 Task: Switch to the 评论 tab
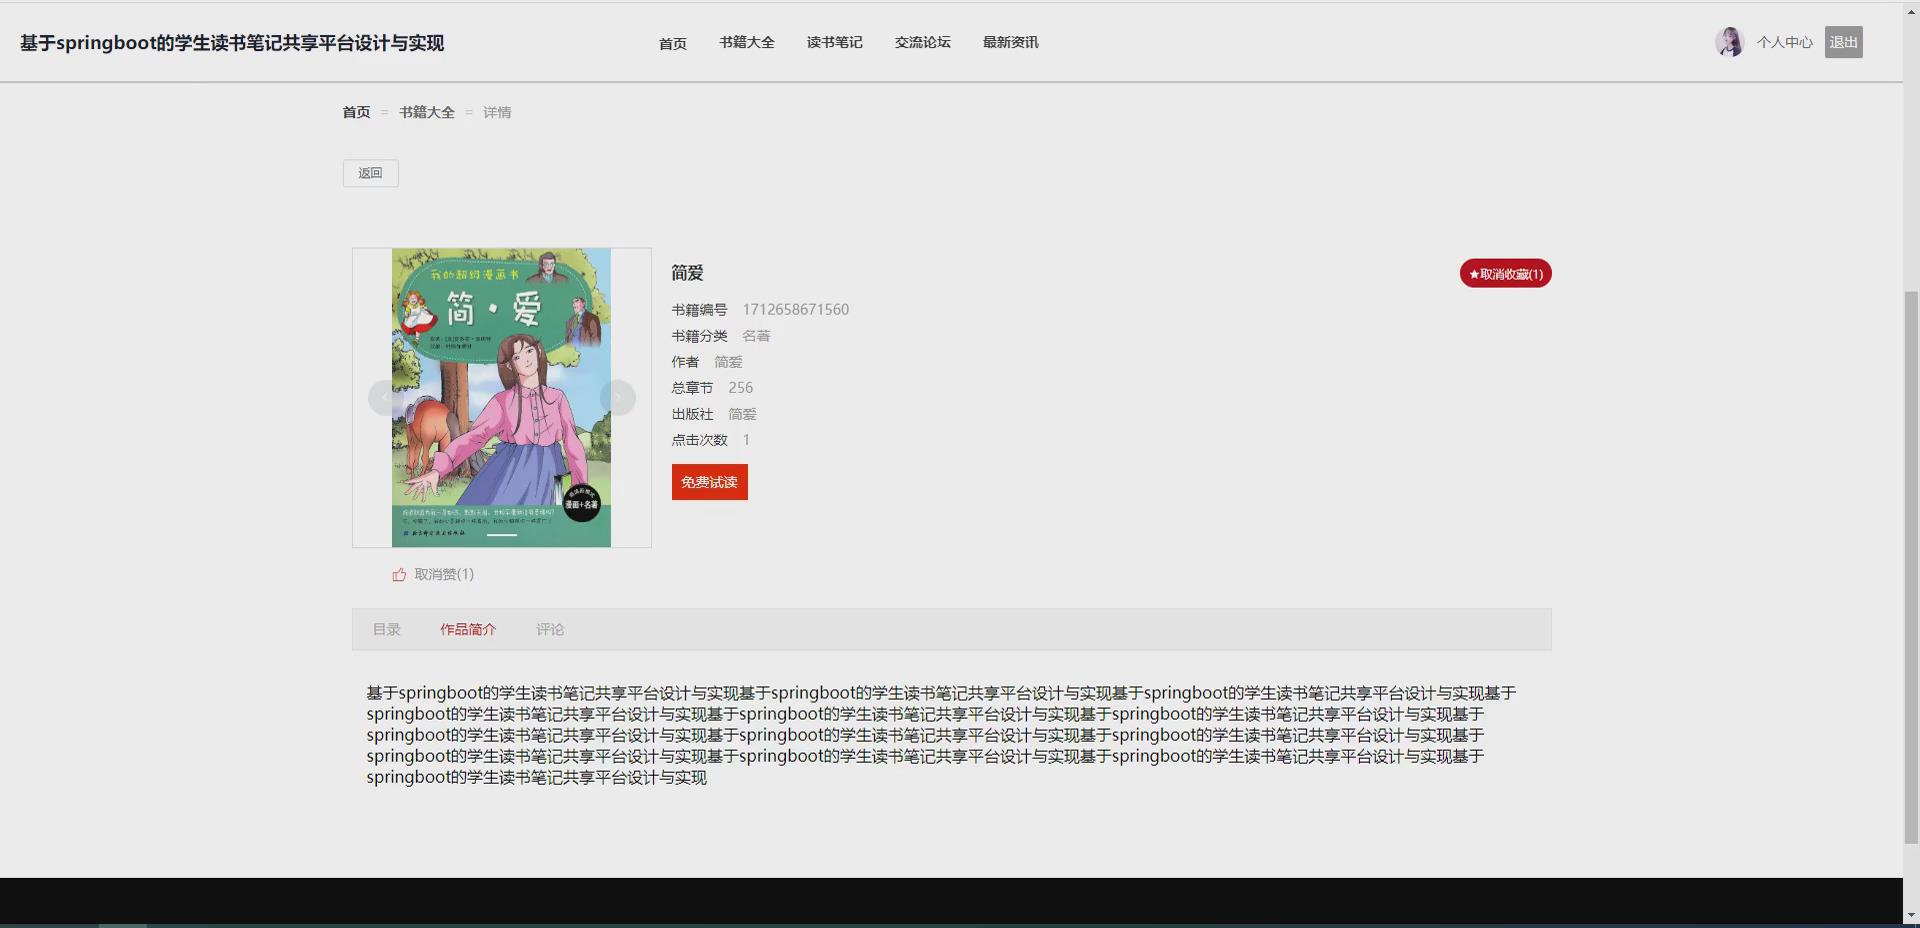point(550,629)
